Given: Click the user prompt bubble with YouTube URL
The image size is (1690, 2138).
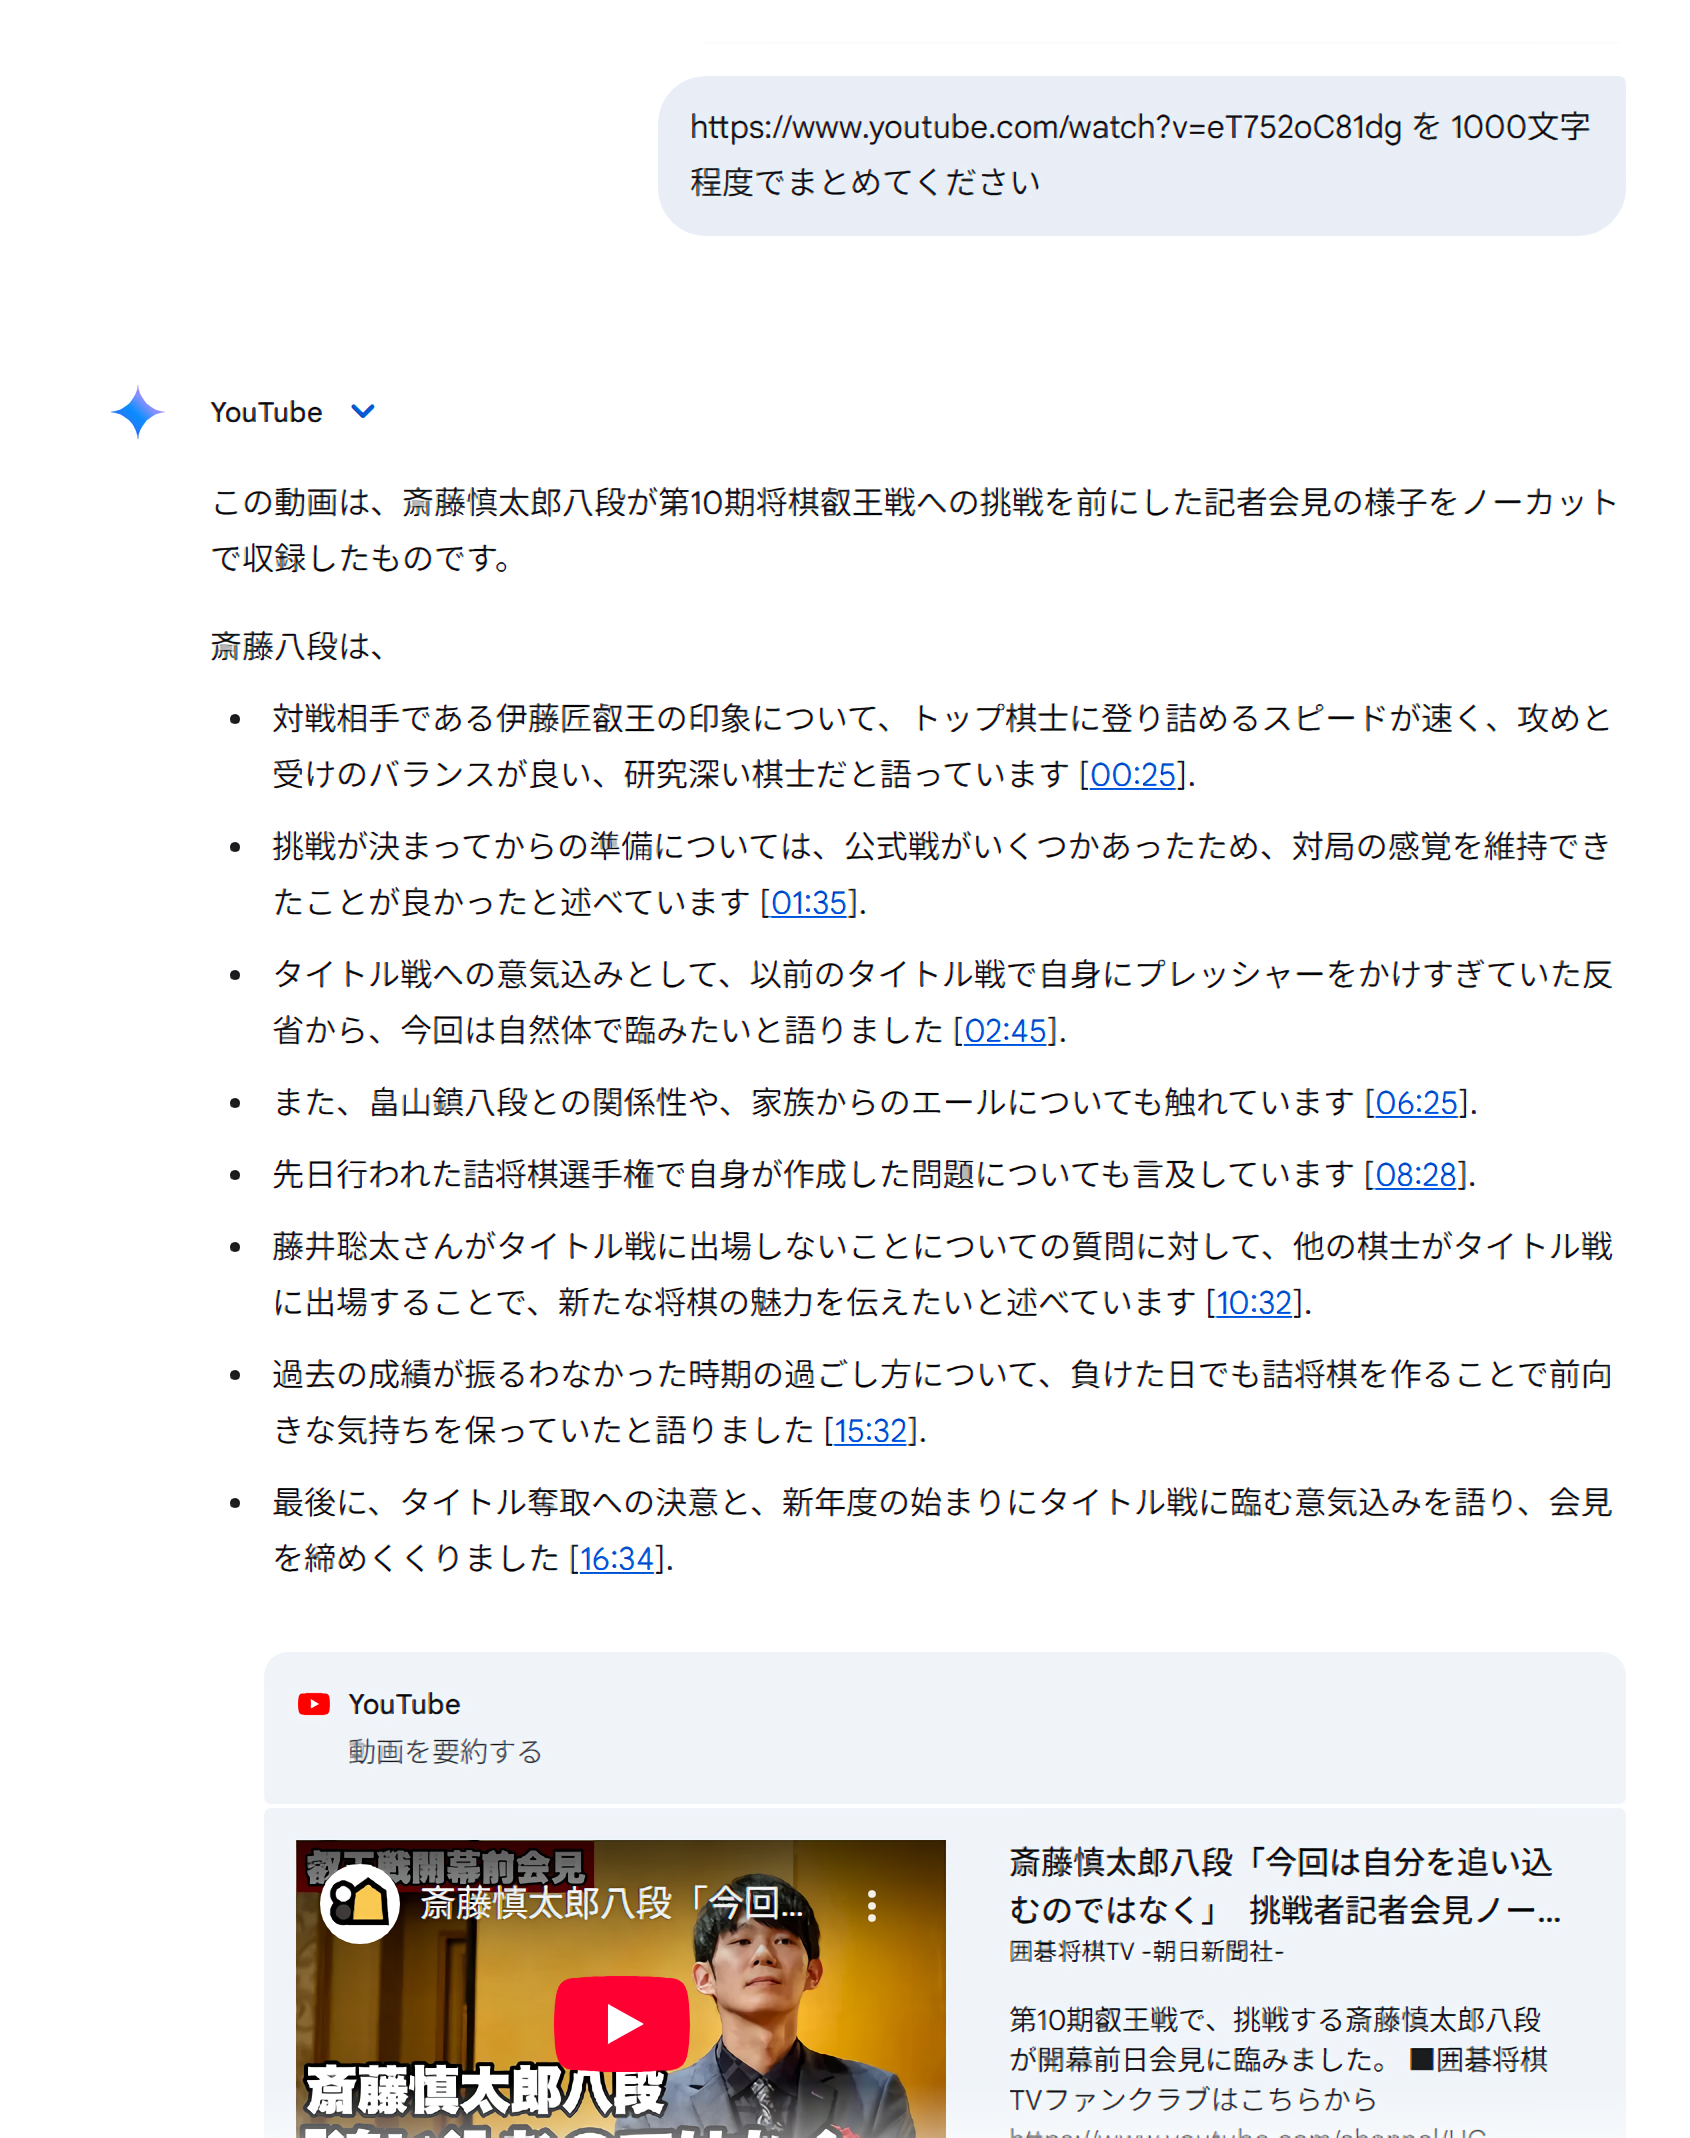Looking at the screenshot, I should tap(1140, 155).
